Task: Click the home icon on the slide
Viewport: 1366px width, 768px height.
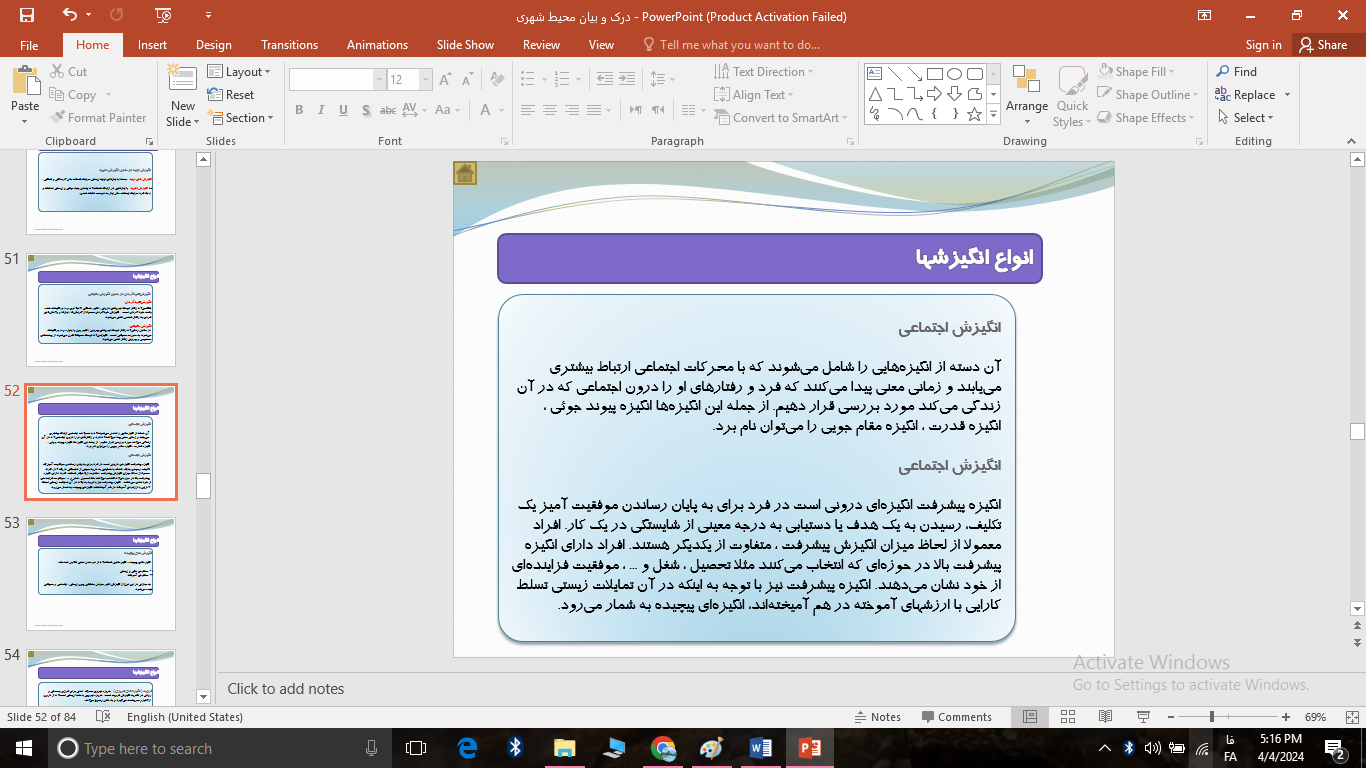Action: tap(465, 174)
